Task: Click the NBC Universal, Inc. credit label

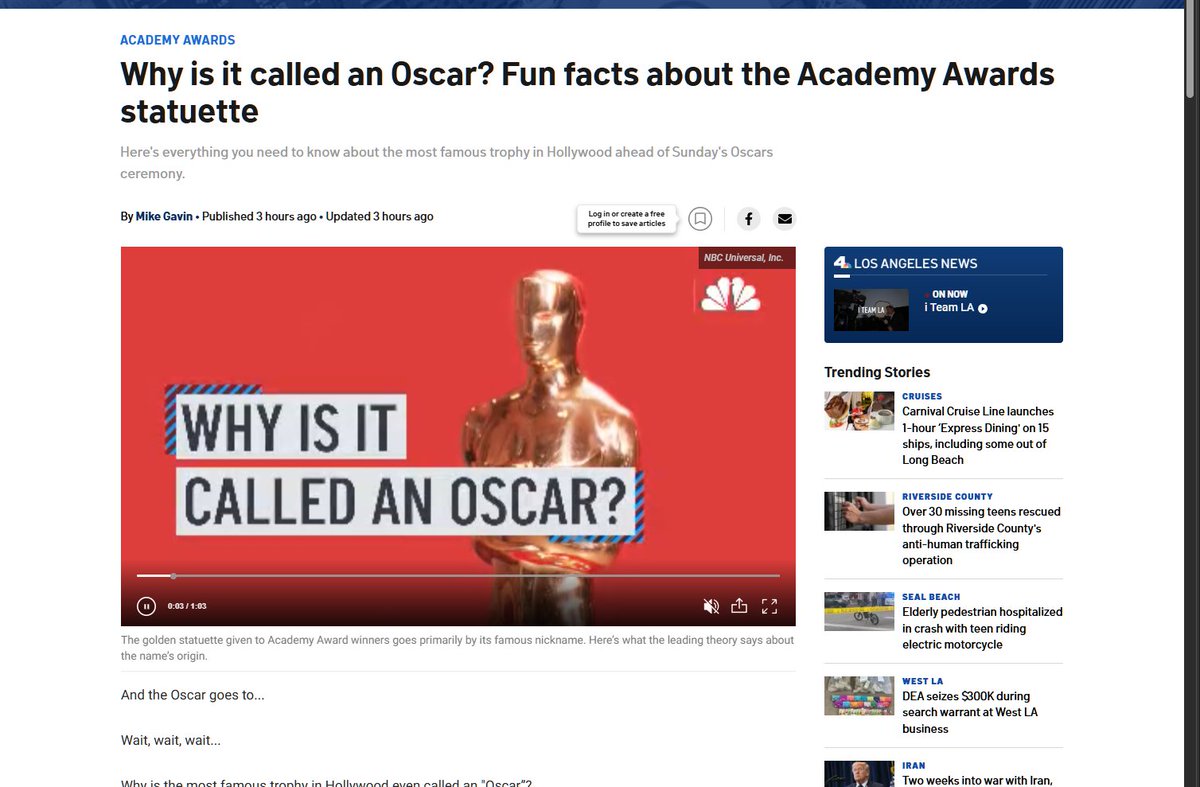Action: pos(747,258)
